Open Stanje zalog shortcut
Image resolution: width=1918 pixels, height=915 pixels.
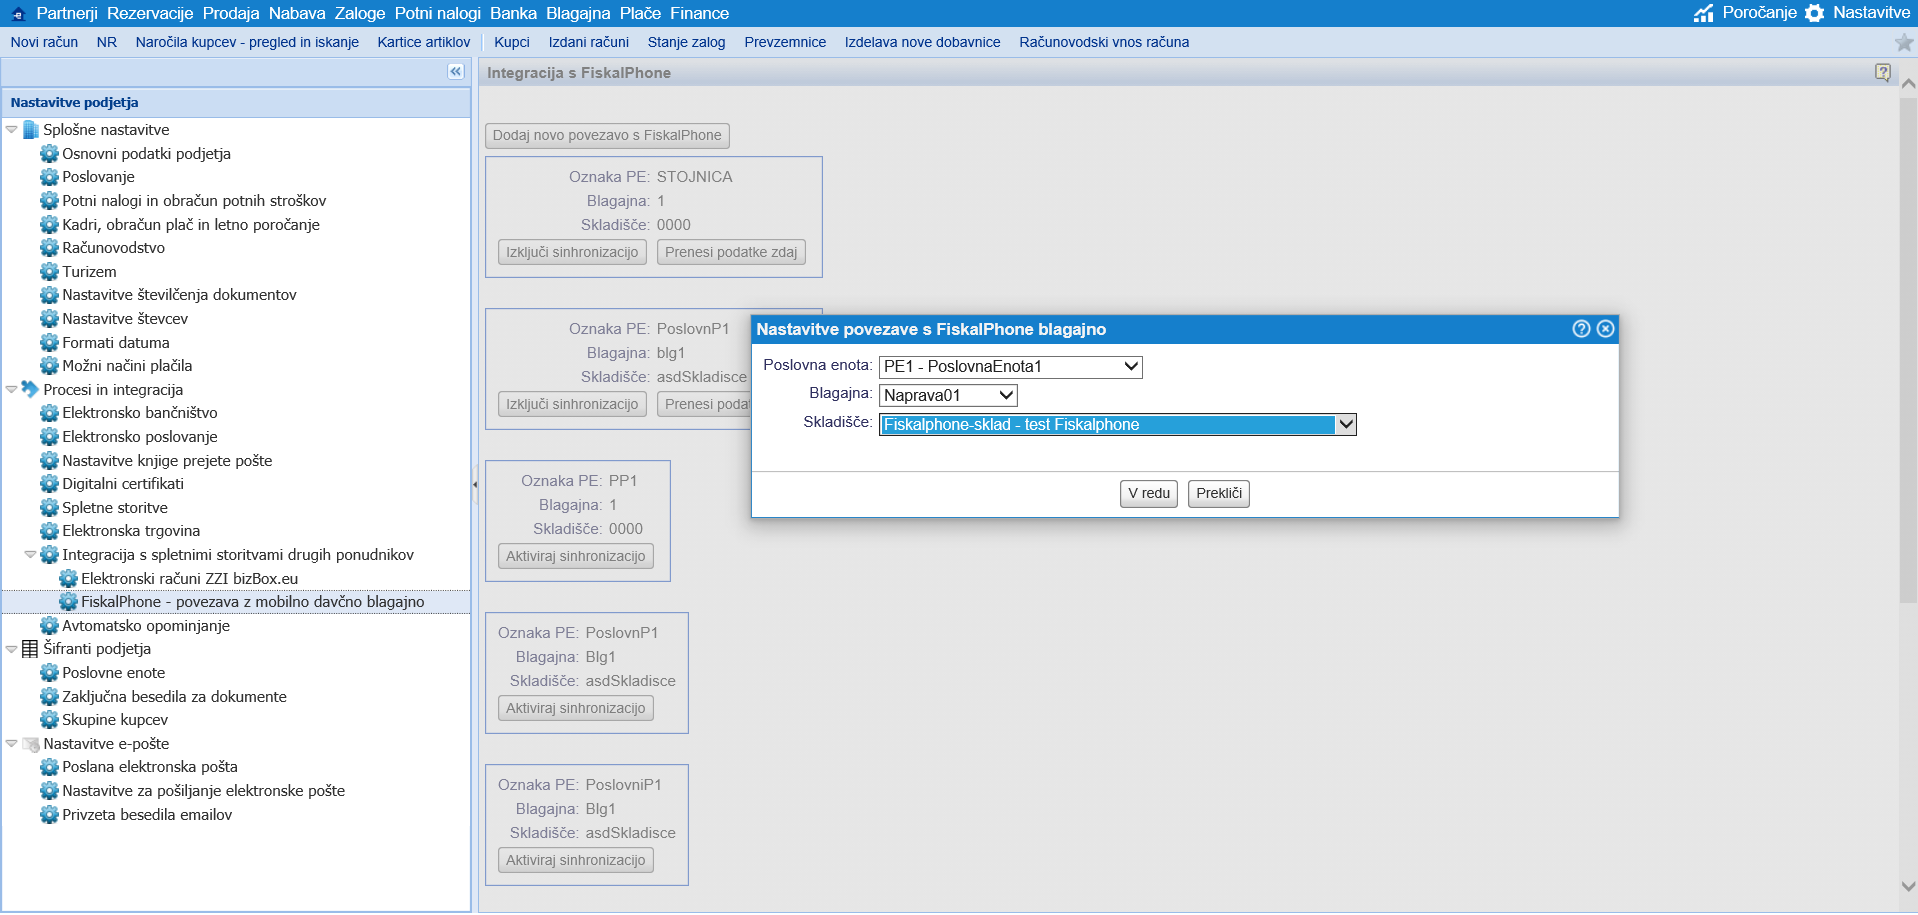pos(687,42)
